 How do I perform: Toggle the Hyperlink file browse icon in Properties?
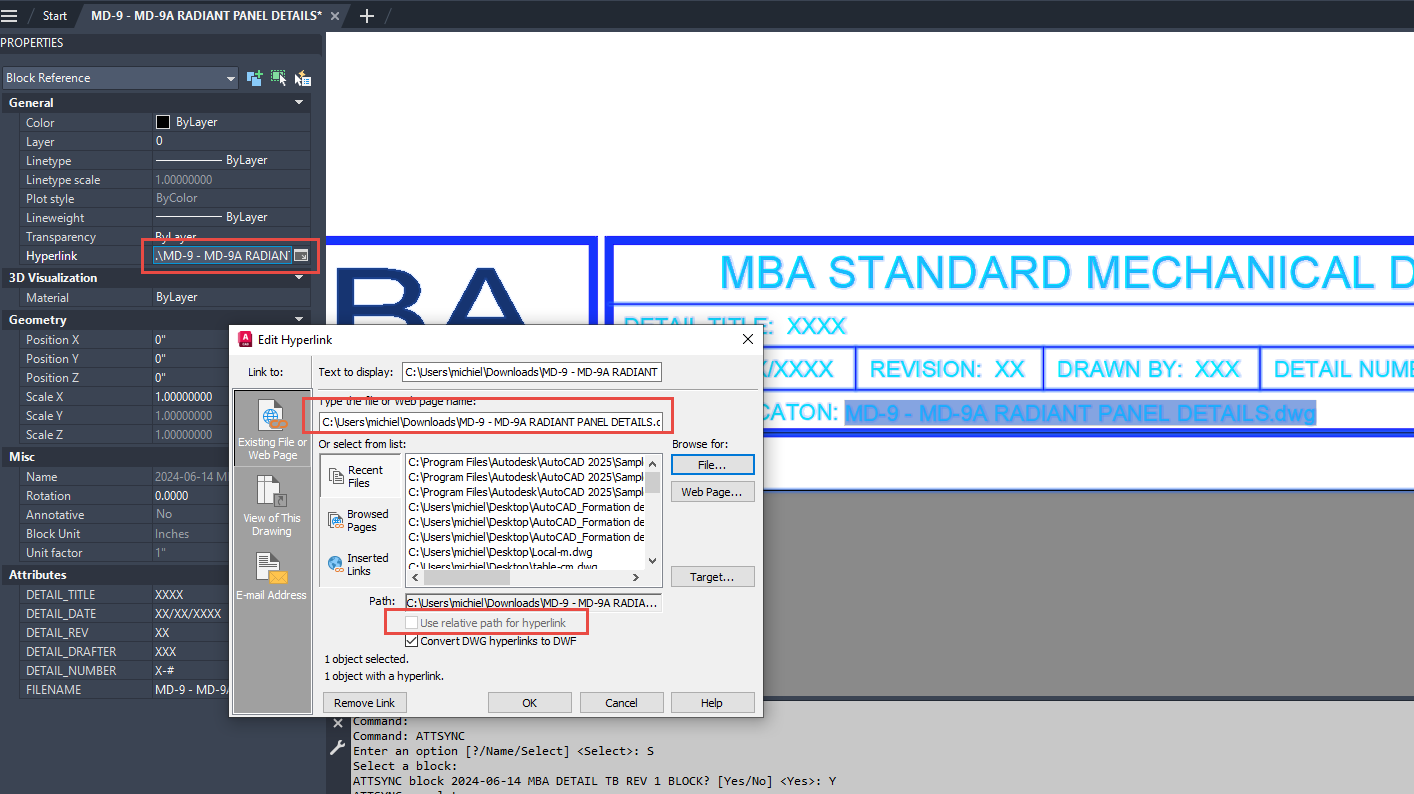tap(301, 256)
